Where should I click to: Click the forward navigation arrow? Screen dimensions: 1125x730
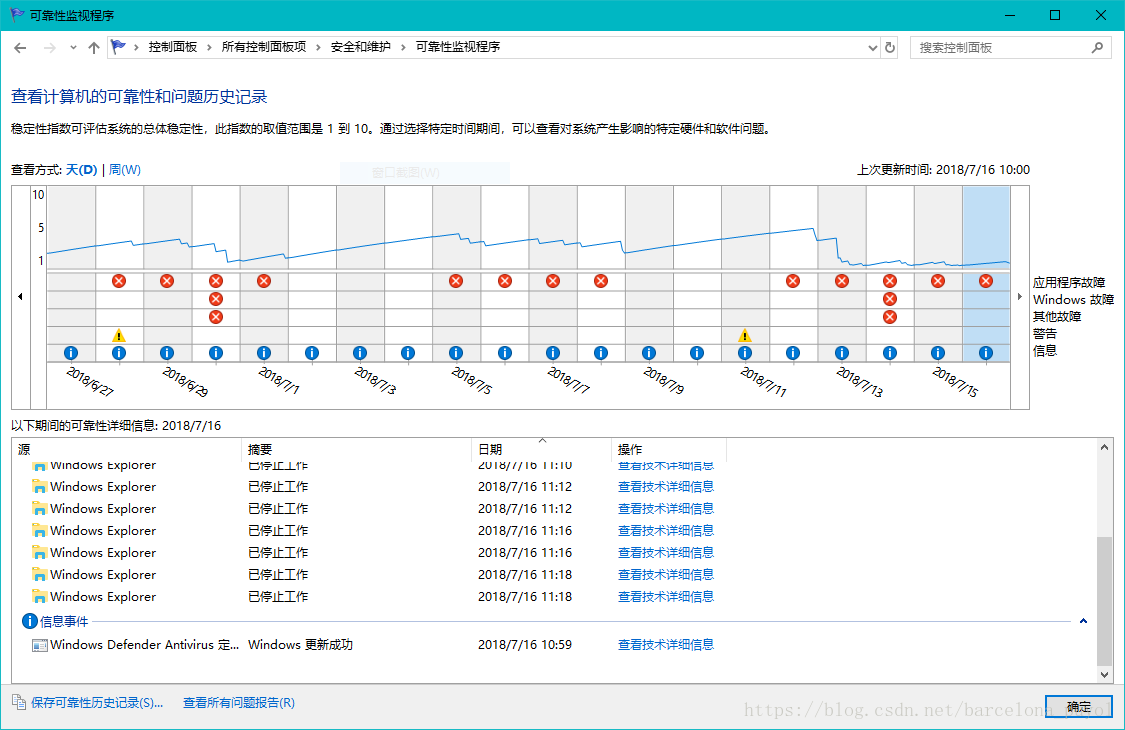pos(50,47)
